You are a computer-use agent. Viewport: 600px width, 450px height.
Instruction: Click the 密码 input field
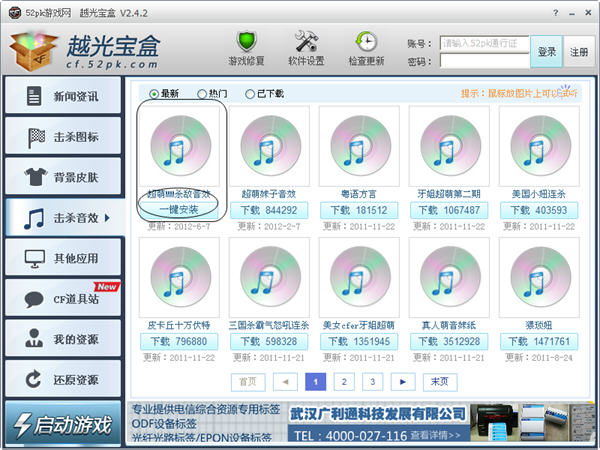coord(484,61)
